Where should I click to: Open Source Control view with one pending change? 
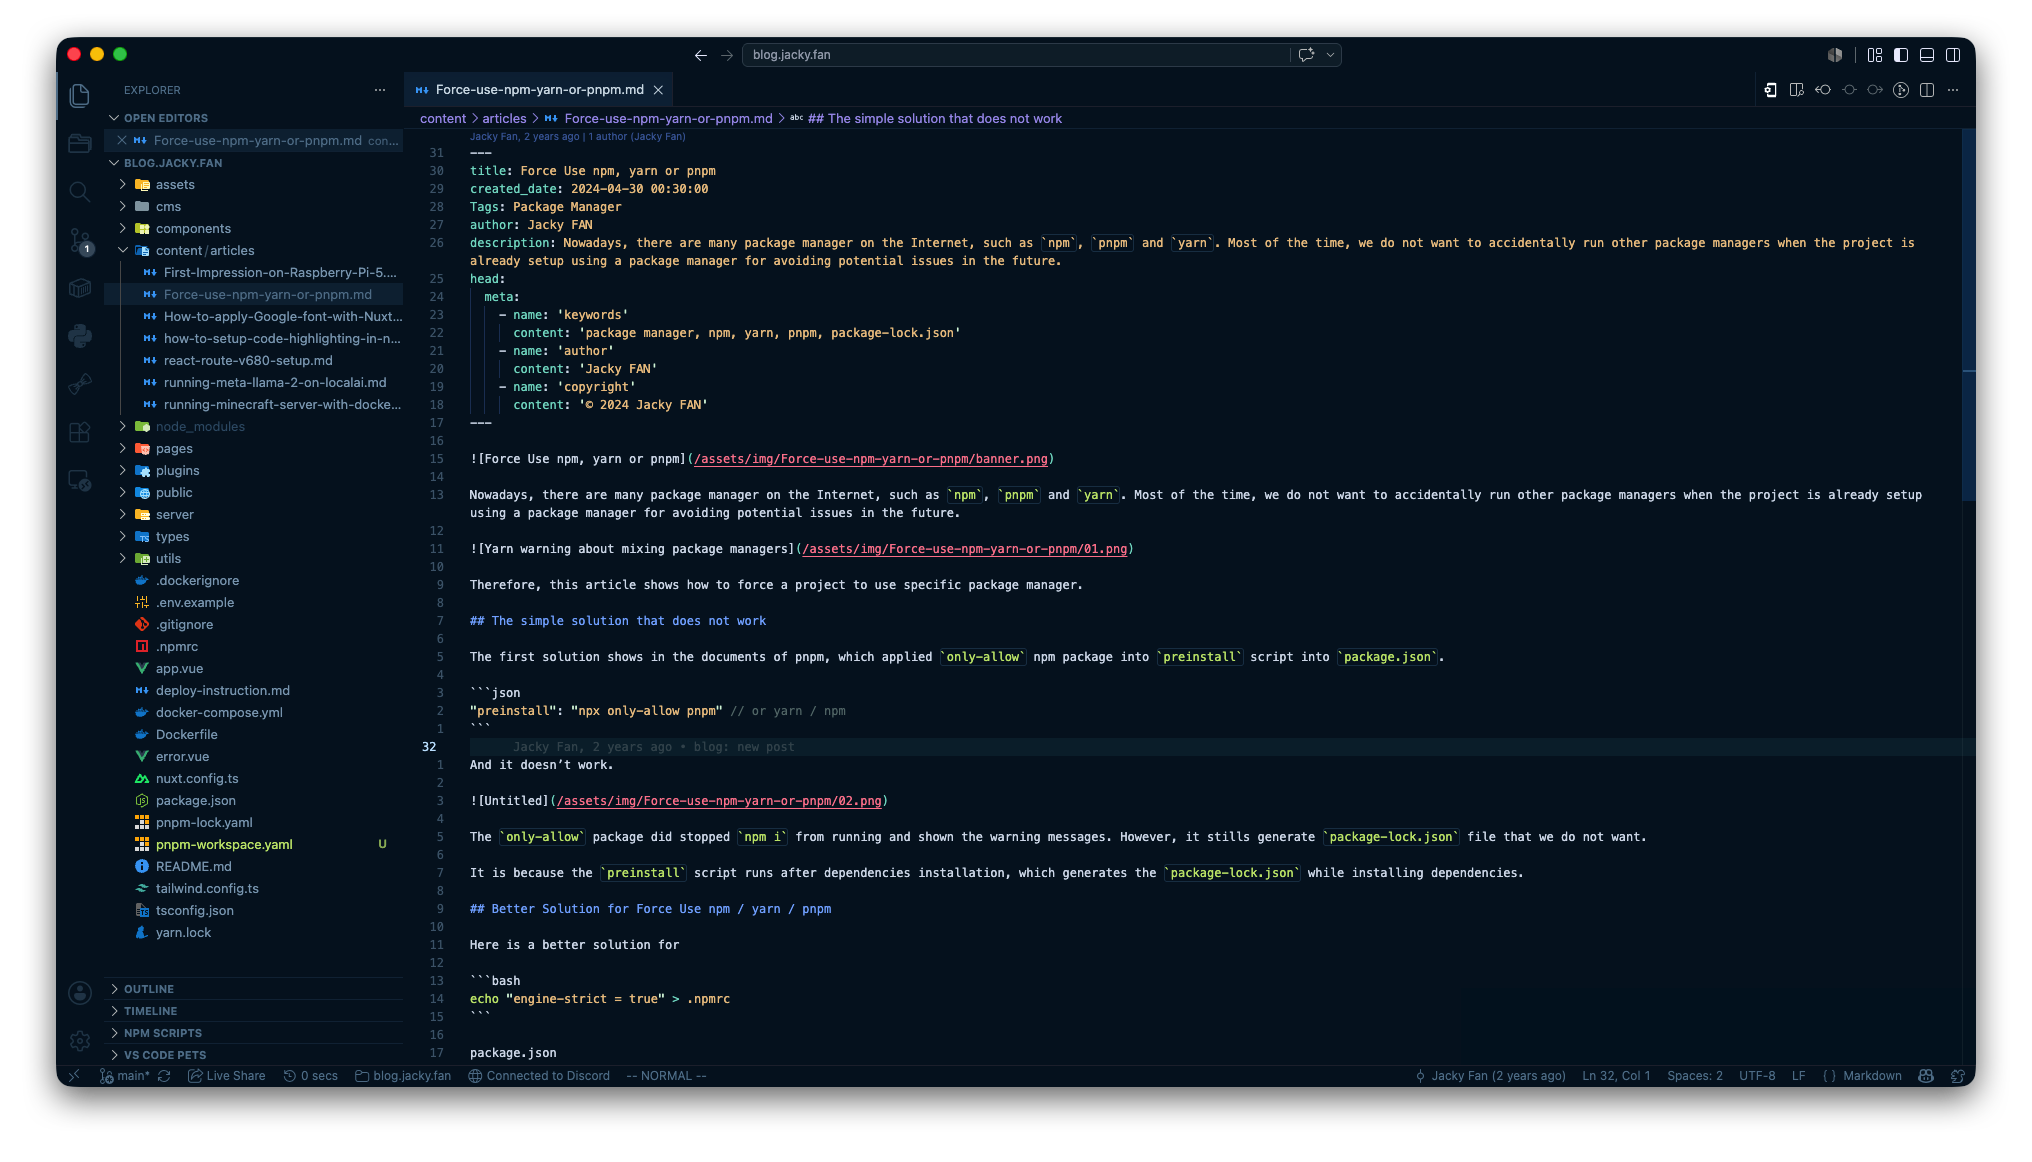[x=80, y=240]
